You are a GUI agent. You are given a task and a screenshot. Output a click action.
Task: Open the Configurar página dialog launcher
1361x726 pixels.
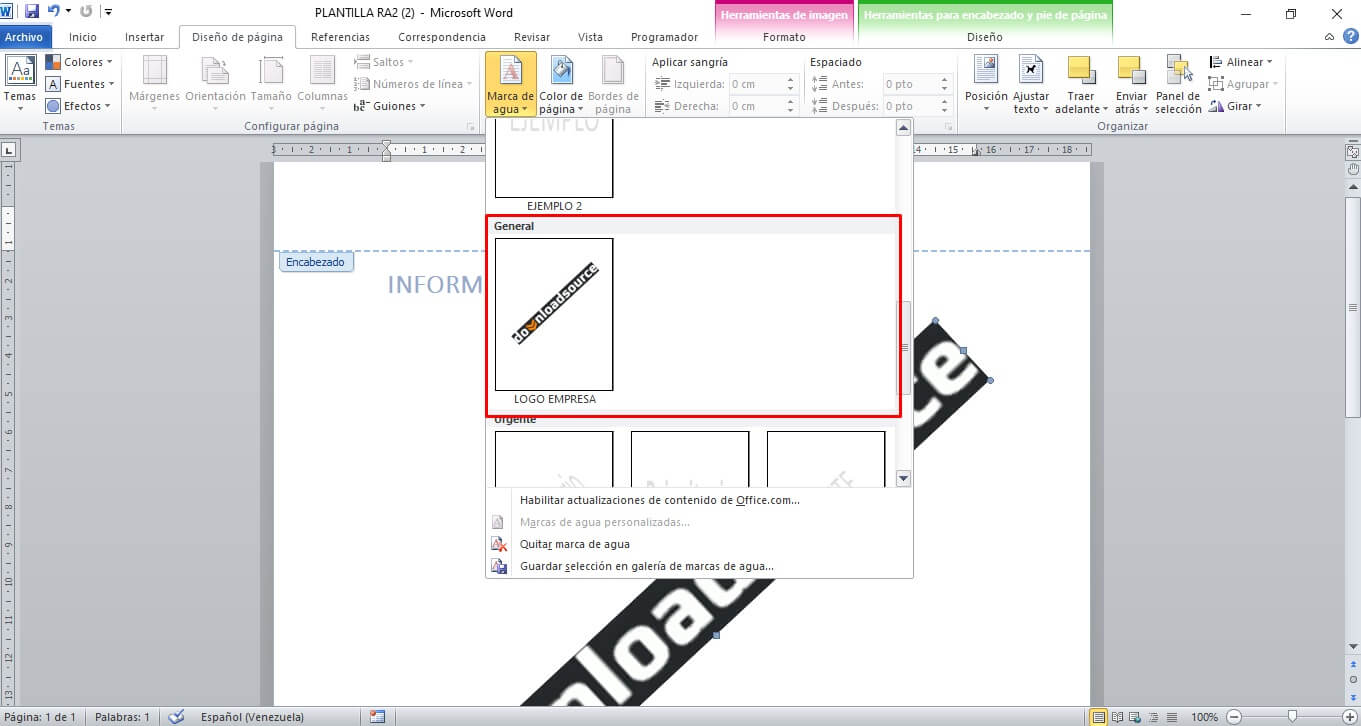pos(471,127)
